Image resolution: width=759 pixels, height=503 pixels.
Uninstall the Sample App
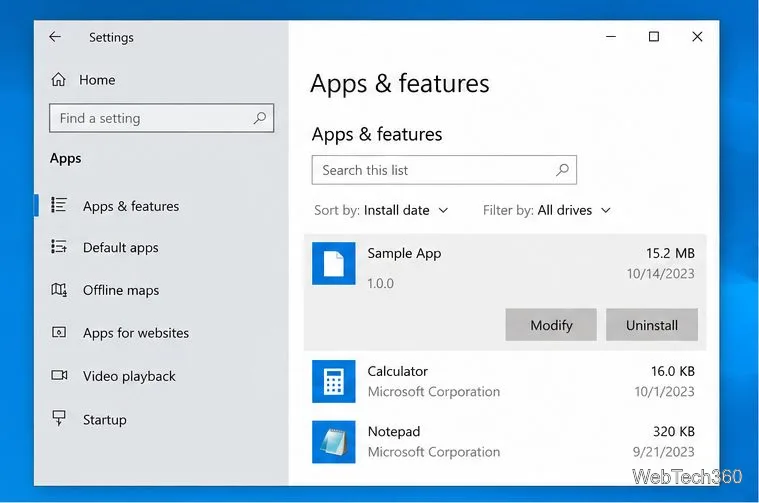[652, 325]
